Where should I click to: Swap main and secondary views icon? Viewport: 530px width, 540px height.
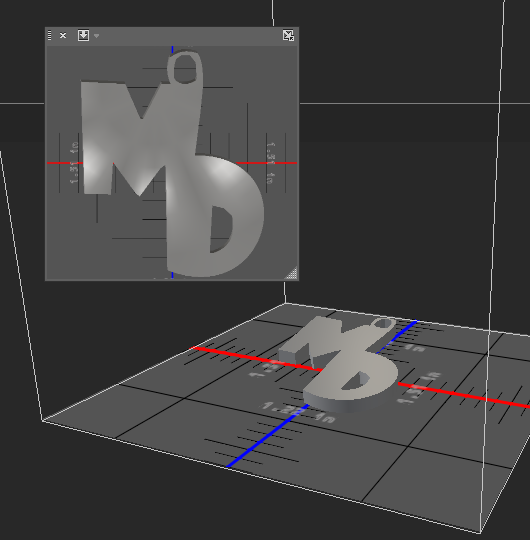pyautogui.click(x=288, y=35)
